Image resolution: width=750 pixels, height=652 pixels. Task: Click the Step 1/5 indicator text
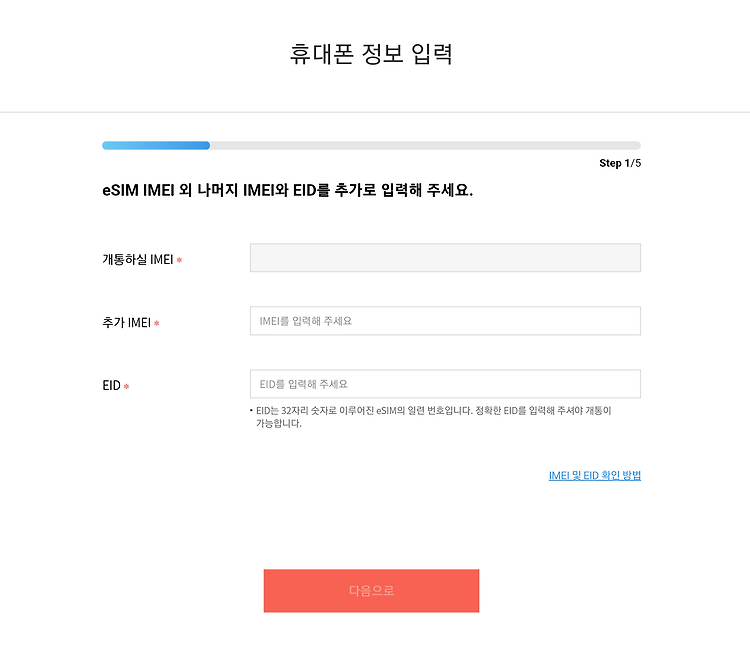coord(620,163)
